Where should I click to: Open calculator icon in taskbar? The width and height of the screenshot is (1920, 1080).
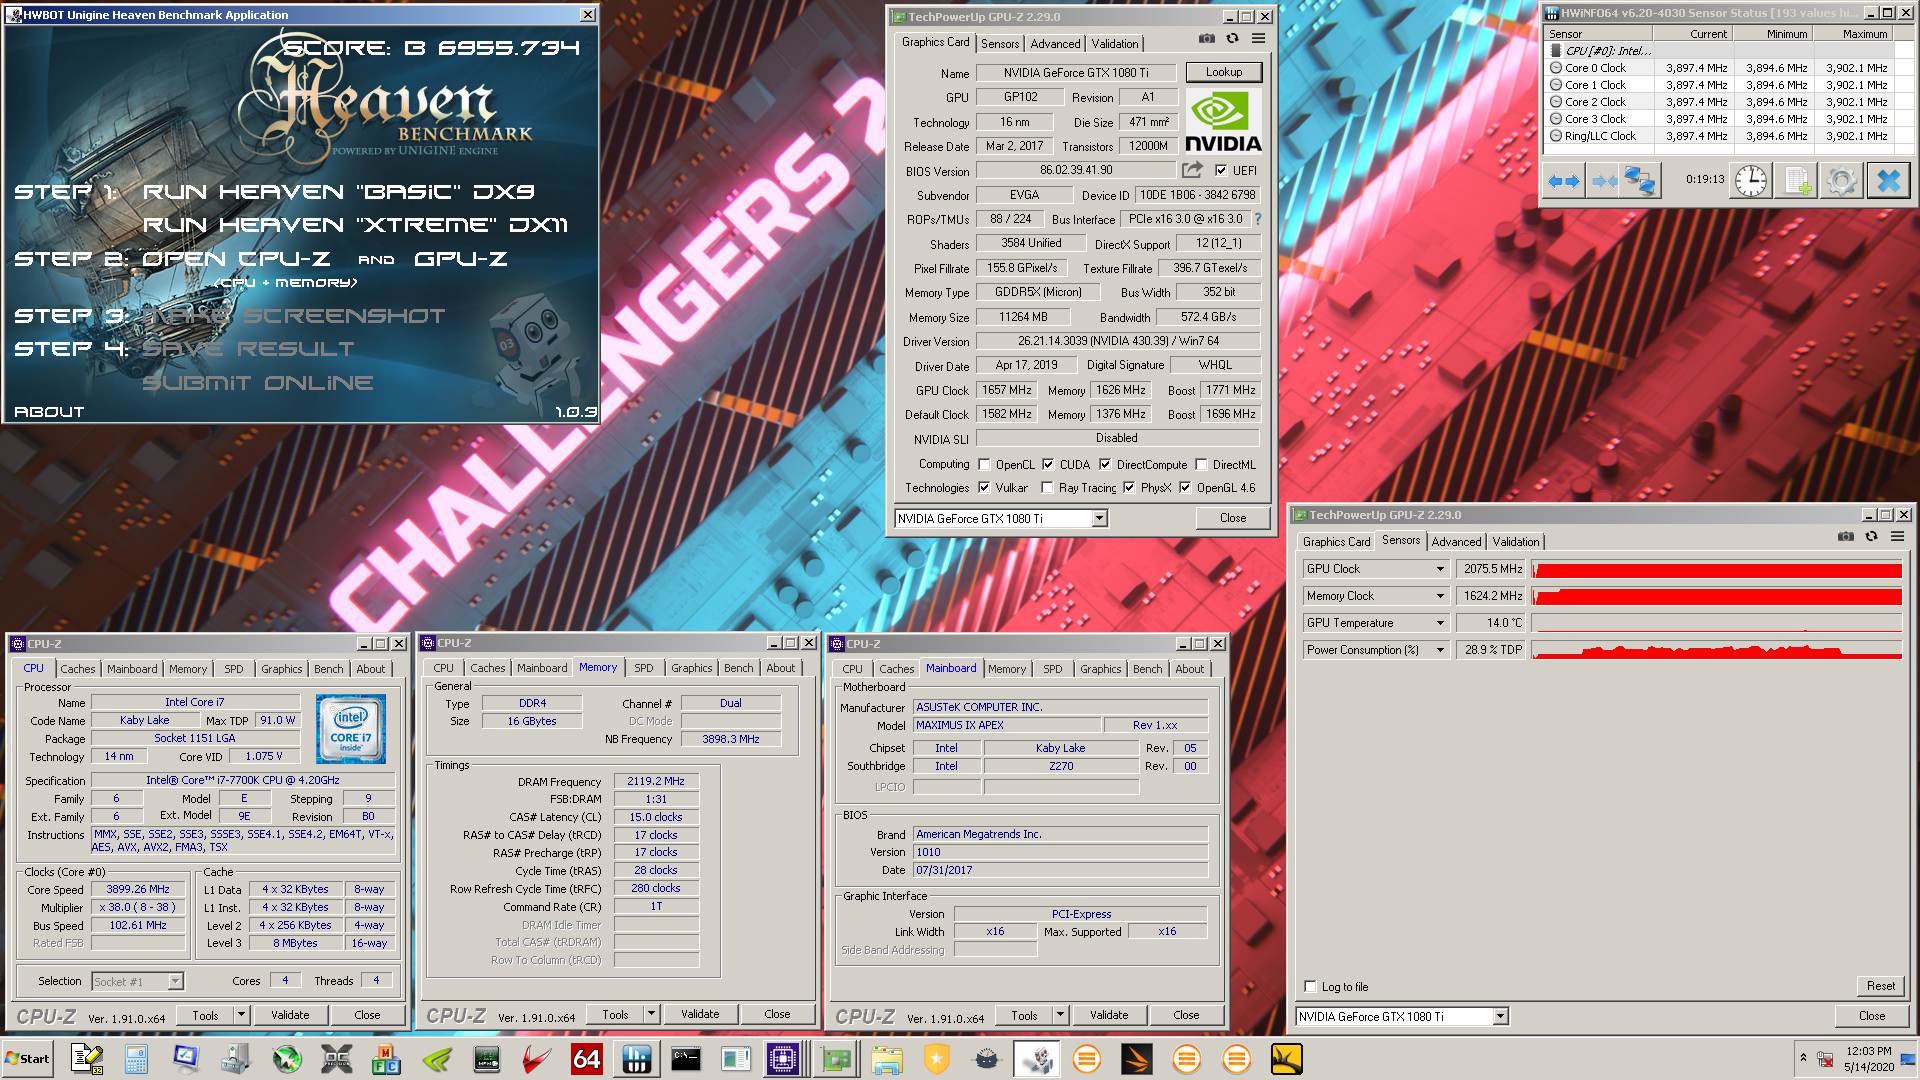136,1059
